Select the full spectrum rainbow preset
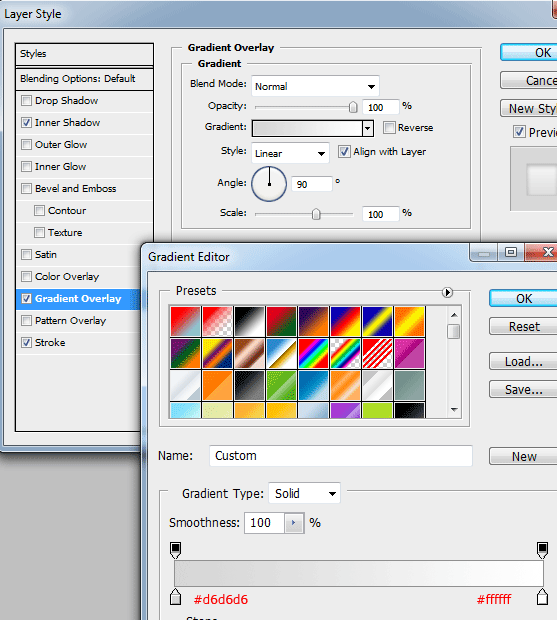 click(313, 353)
